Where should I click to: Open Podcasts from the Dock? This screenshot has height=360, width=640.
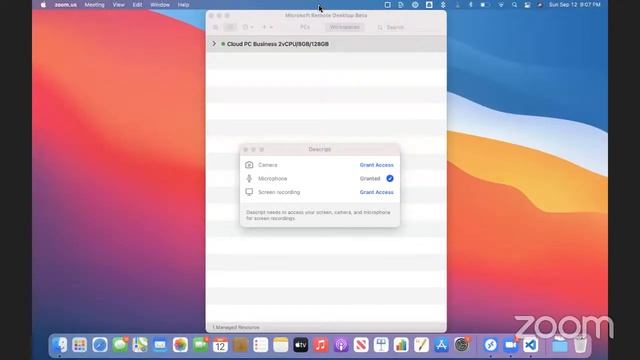(x=341, y=345)
